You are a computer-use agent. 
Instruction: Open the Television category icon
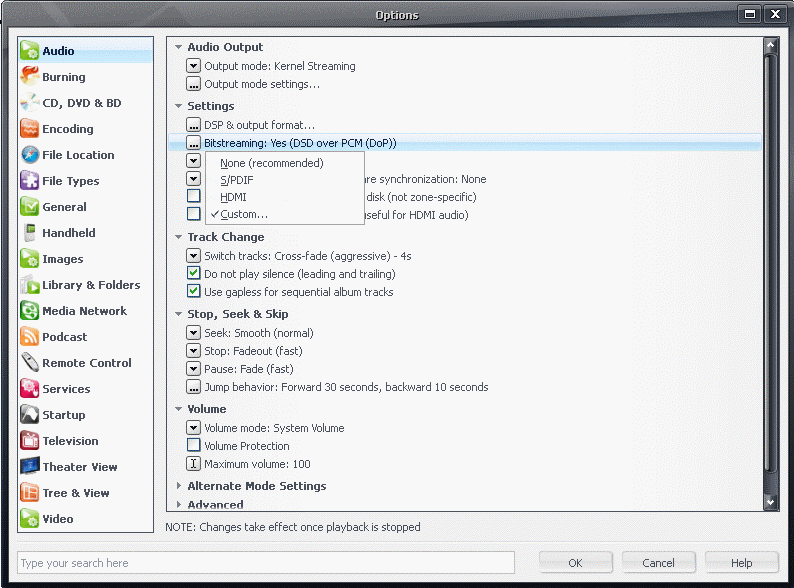coord(29,441)
